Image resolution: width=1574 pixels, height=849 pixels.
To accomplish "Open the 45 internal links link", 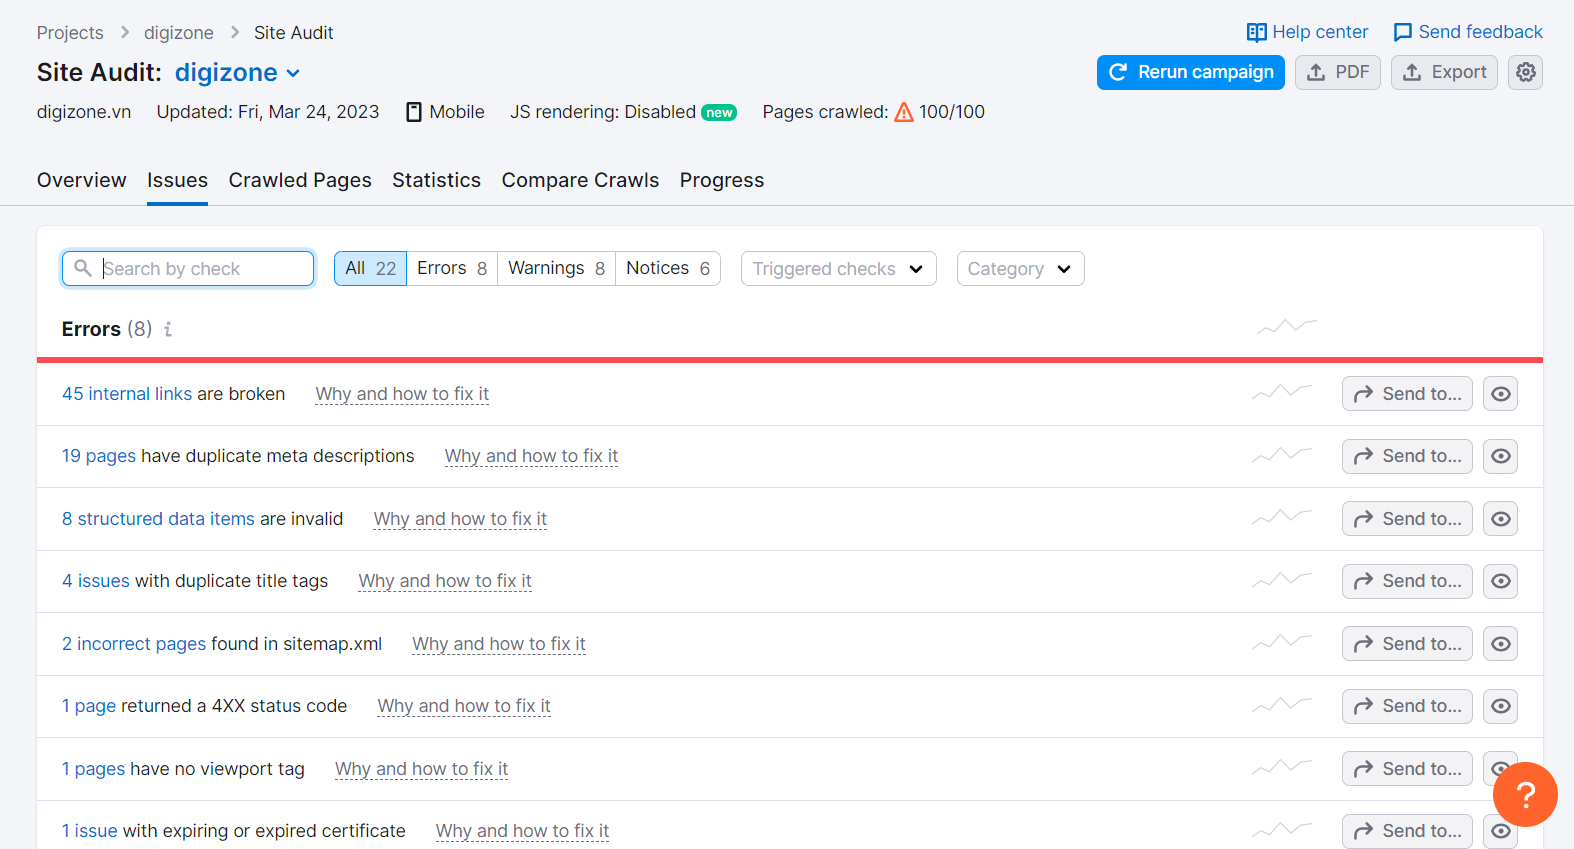I will 127,394.
